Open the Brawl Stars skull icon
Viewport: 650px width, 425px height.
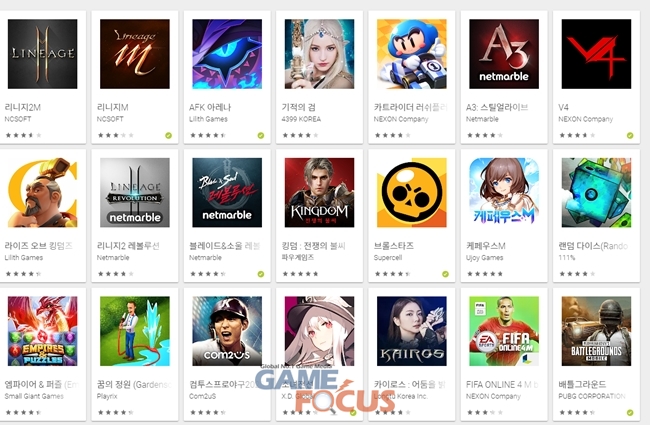tap(412, 192)
